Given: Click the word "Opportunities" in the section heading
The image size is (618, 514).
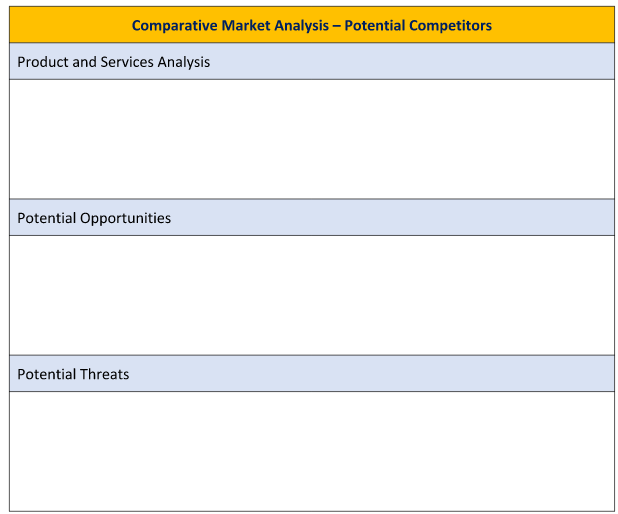Looking at the screenshot, I should pos(127,218).
